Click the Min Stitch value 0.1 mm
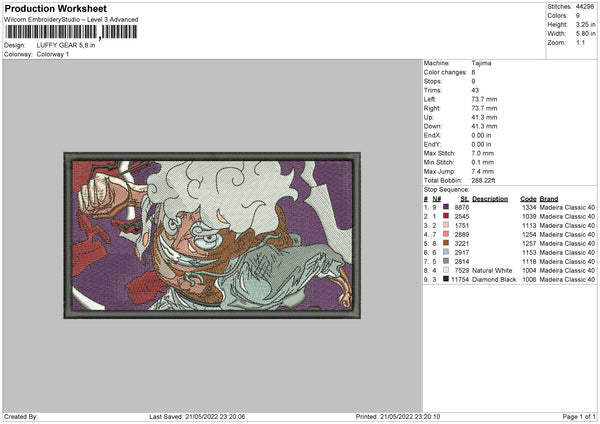The width and height of the screenshot is (600, 424). click(x=483, y=162)
